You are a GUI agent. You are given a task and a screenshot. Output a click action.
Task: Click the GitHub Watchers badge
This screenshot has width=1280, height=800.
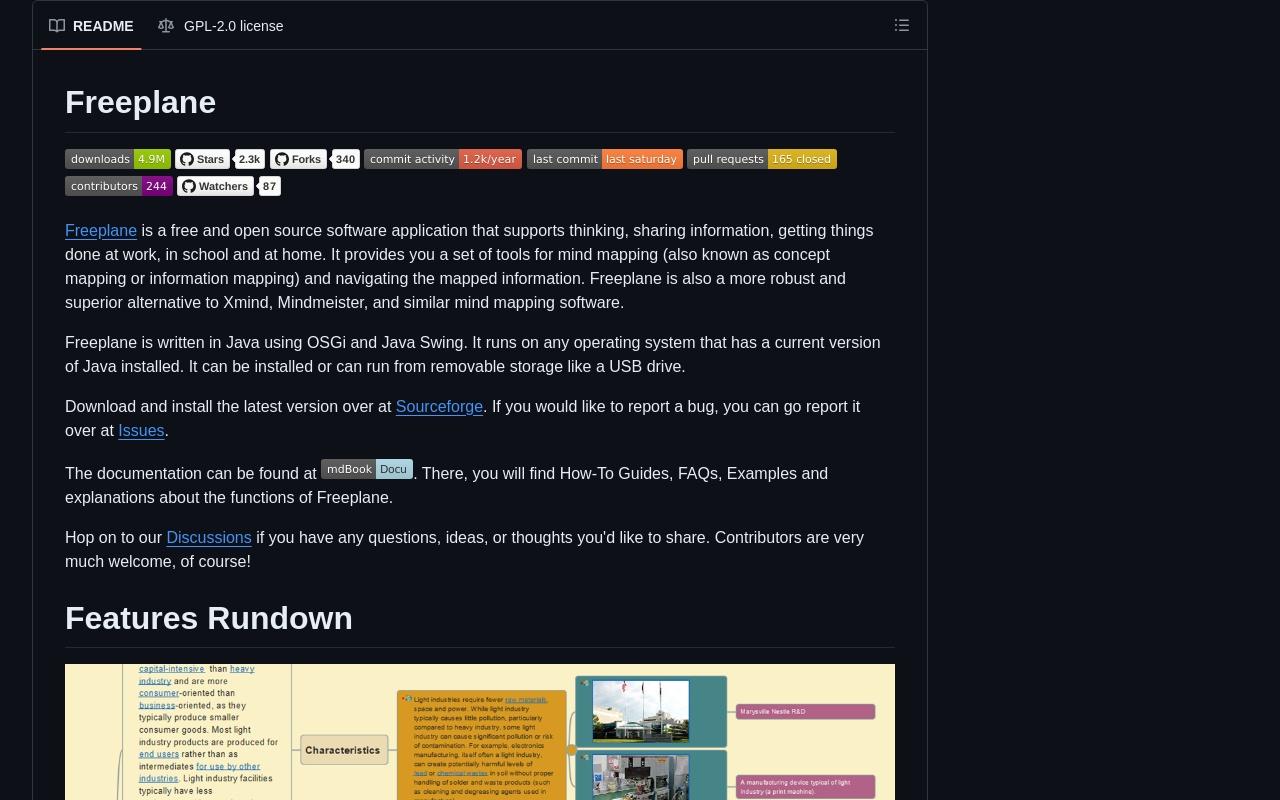pyautogui.click(x=215, y=186)
